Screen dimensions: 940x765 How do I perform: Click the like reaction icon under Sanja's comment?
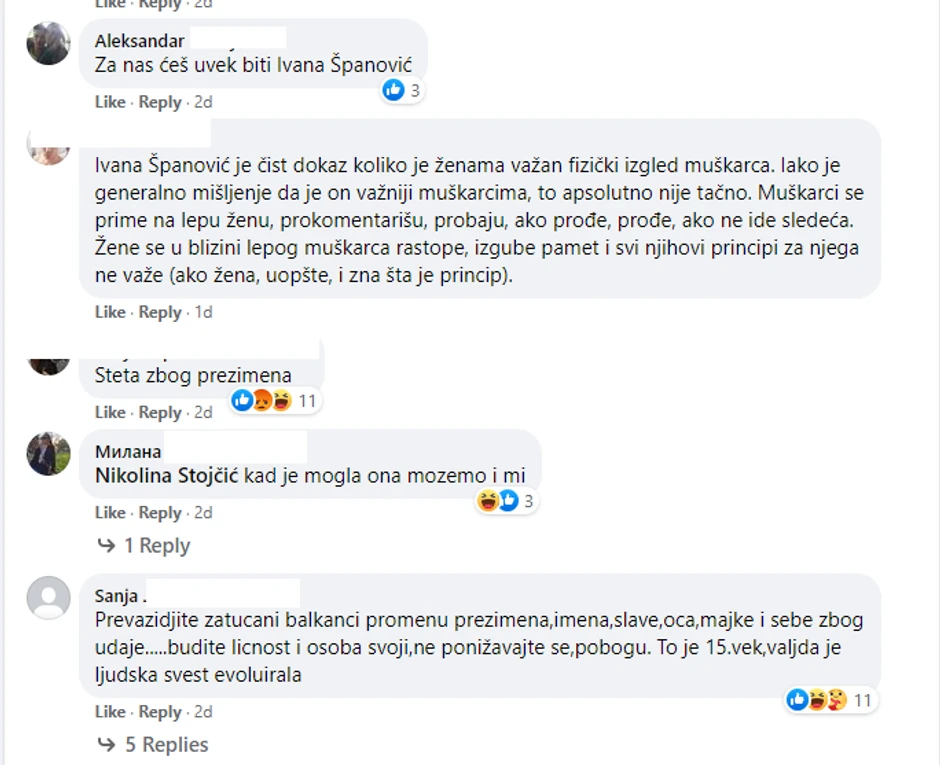coord(797,700)
